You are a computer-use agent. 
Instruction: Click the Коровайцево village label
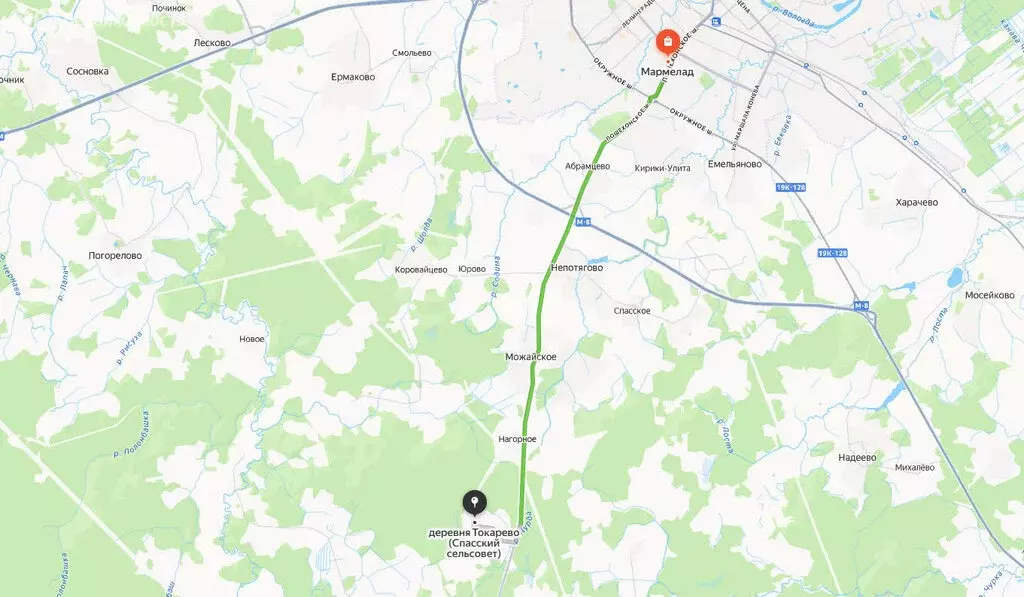click(421, 270)
